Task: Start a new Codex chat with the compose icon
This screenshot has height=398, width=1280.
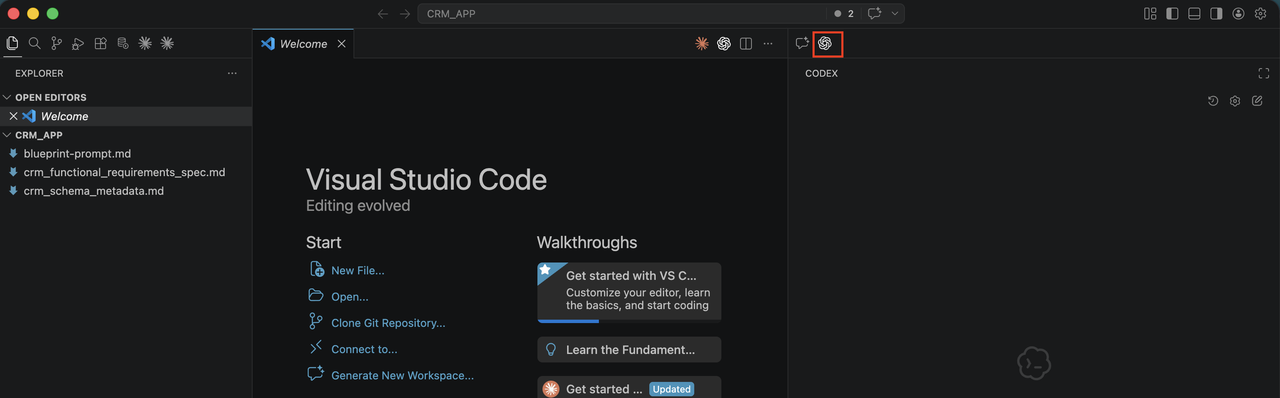Action: 1257,101
